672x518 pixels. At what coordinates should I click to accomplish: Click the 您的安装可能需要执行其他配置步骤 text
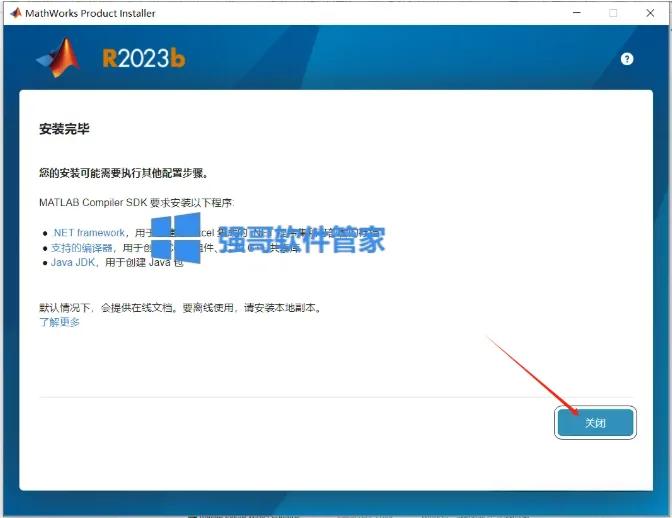point(123,173)
